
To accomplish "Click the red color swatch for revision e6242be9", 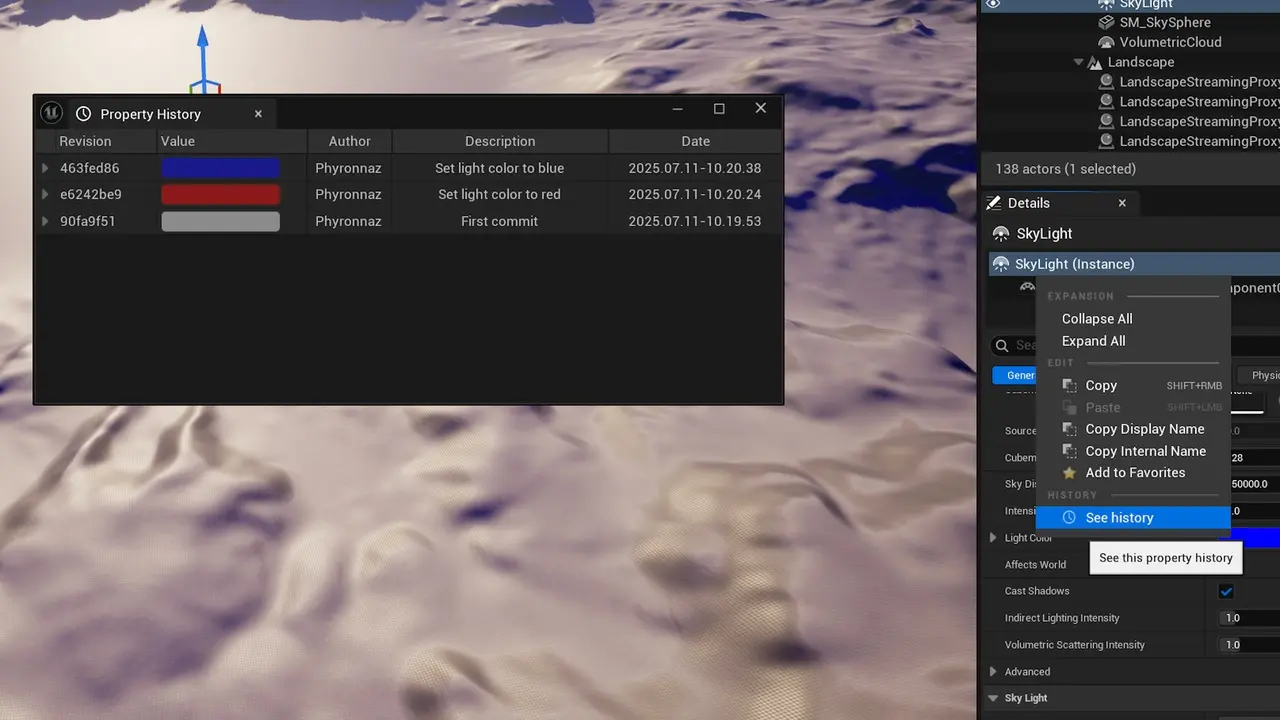I will (220, 195).
